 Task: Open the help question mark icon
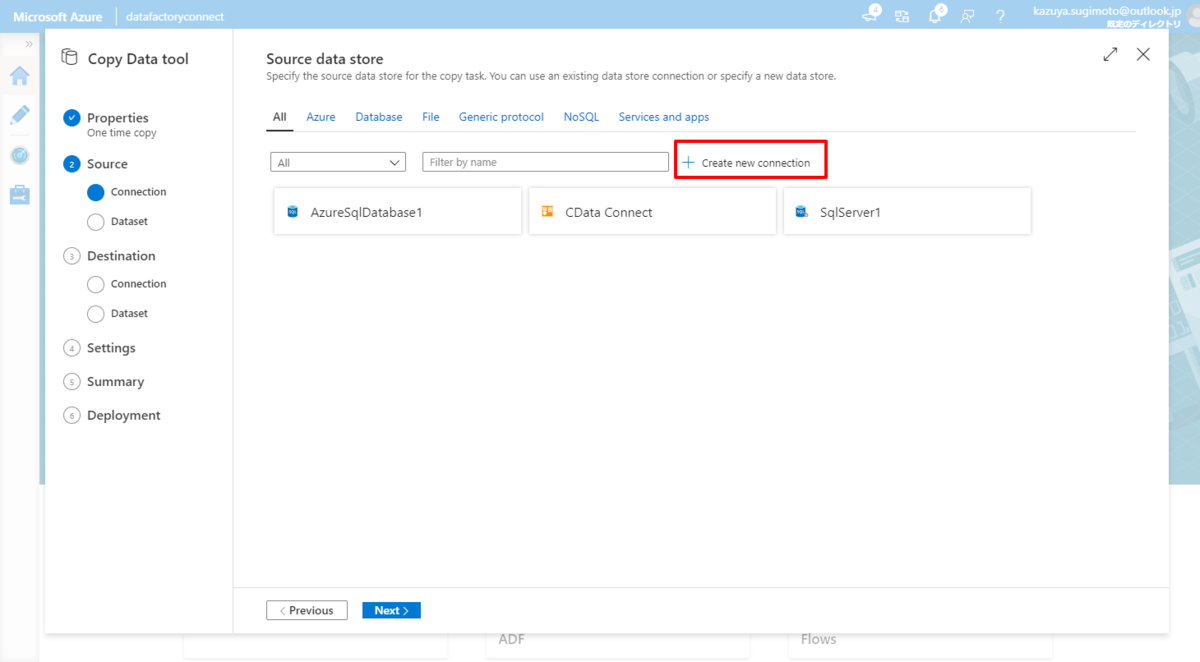[x=1000, y=16]
